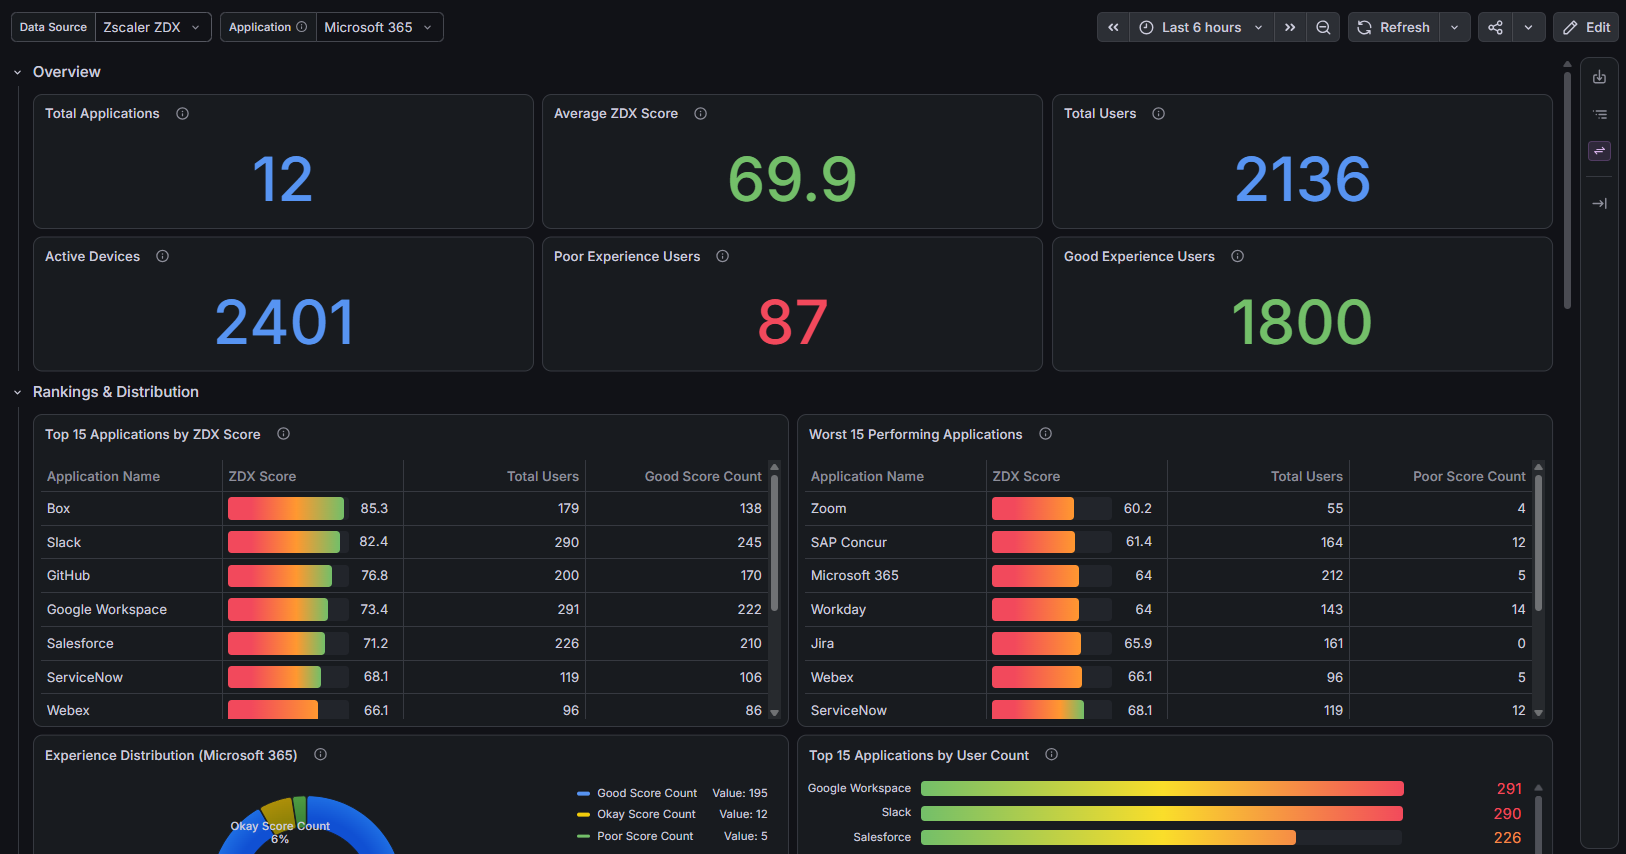Shift time range forward
The width and height of the screenshot is (1626, 854).
click(1290, 27)
